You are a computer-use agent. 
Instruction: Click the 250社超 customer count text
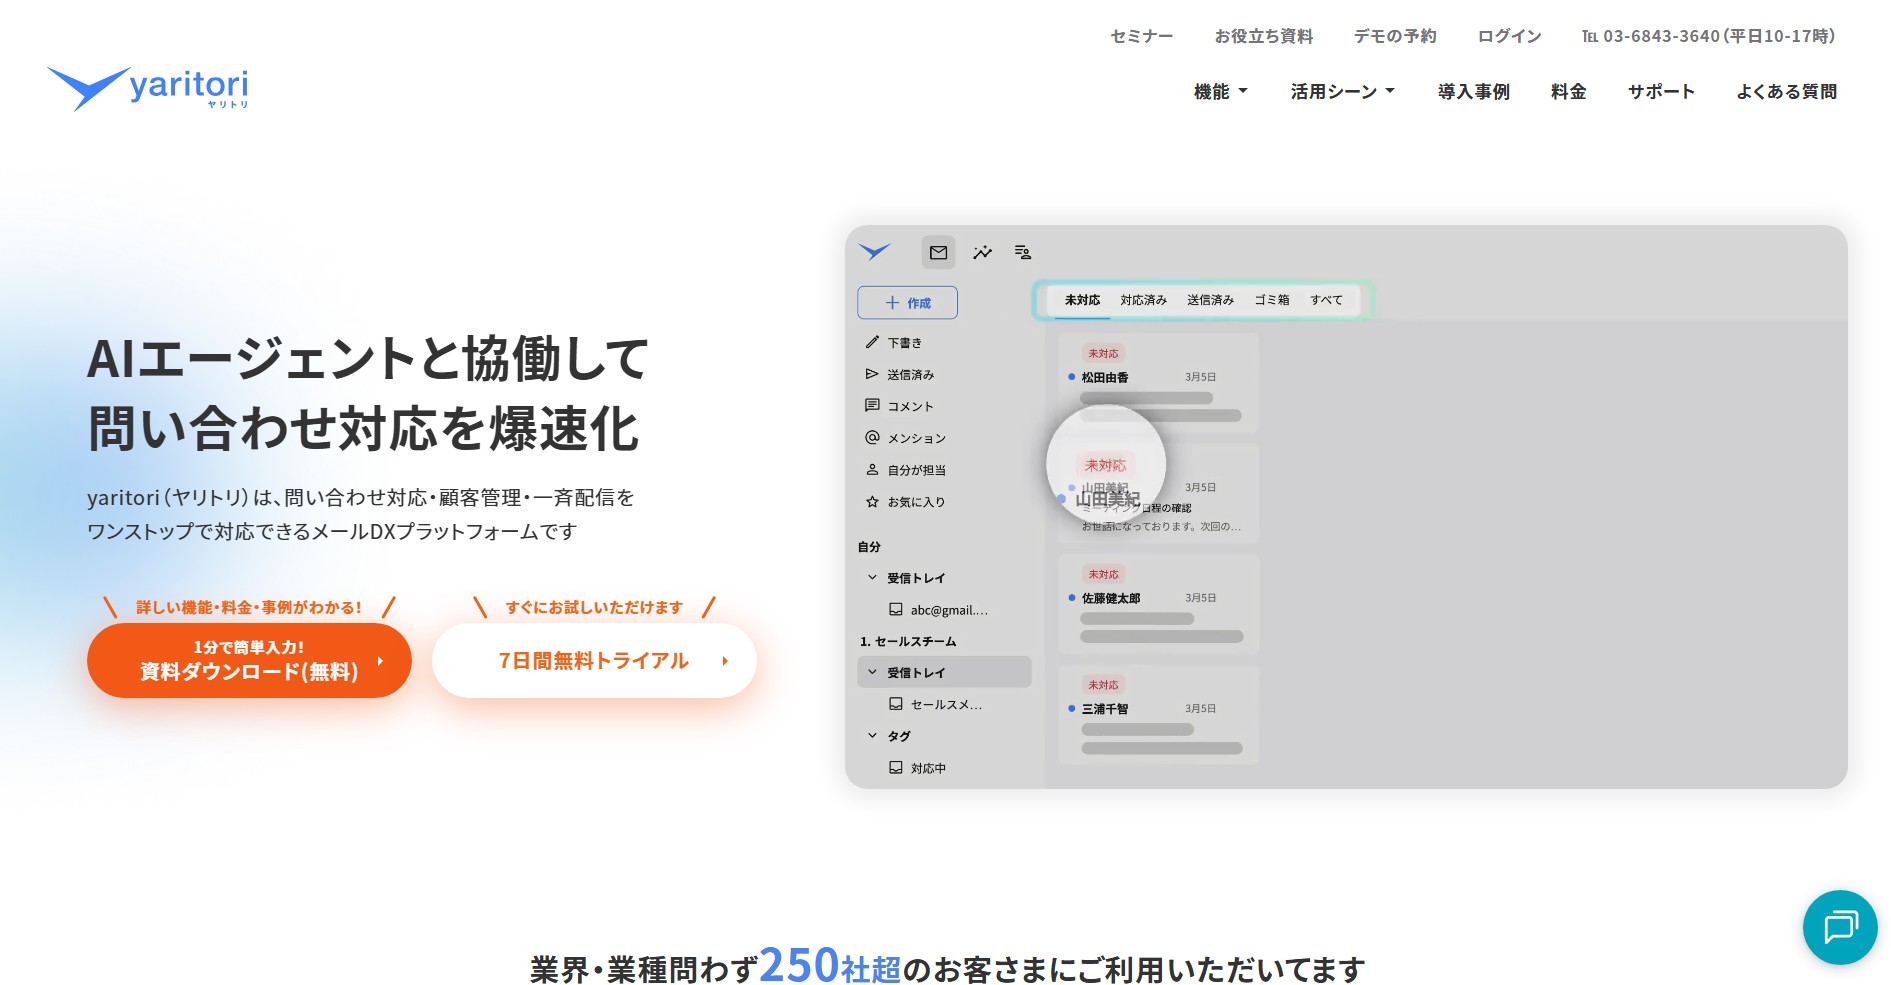pos(830,966)
